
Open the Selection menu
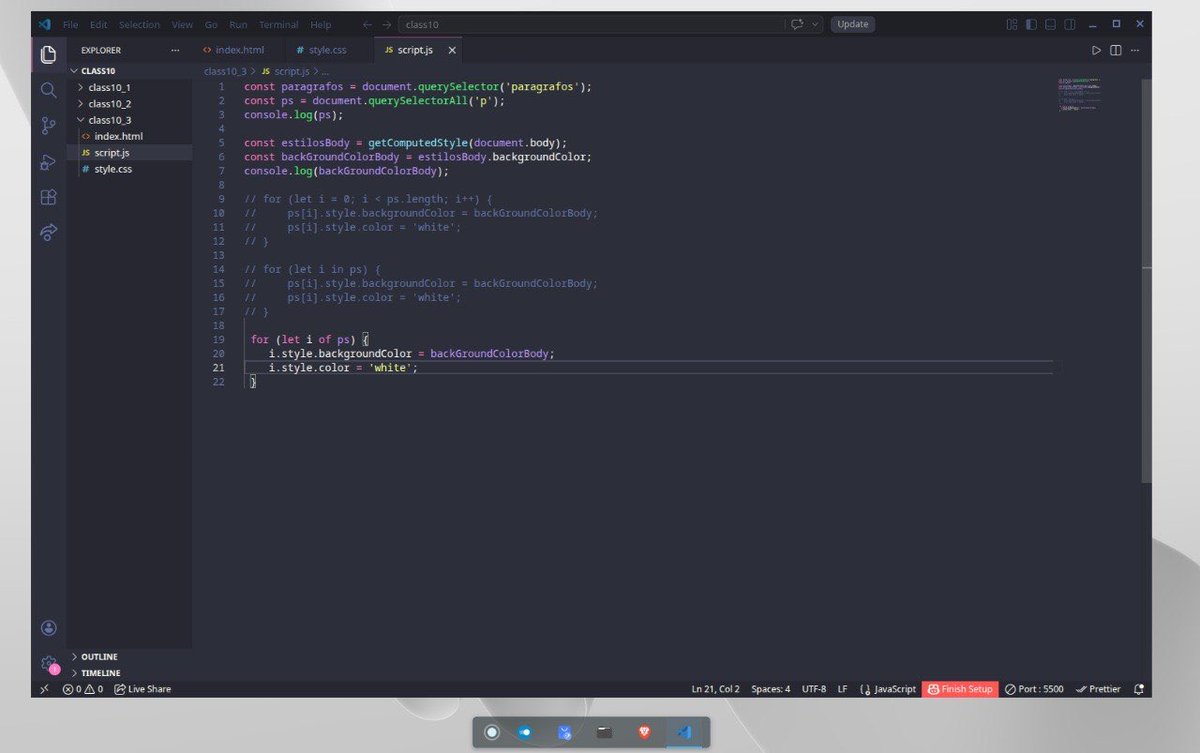139,24
